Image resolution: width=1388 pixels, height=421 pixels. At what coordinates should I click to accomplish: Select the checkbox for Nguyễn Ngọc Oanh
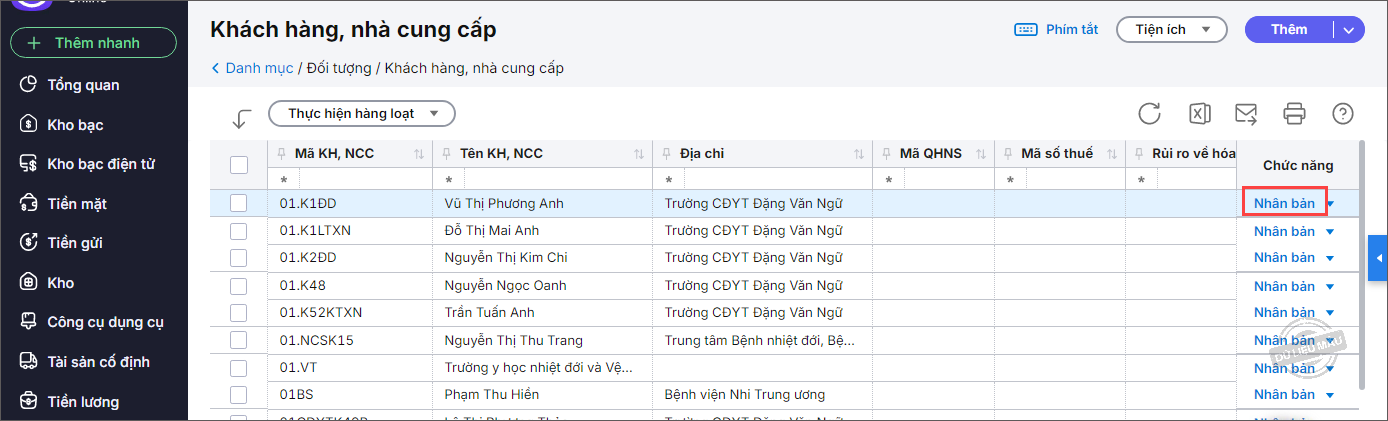pos(239,286)
